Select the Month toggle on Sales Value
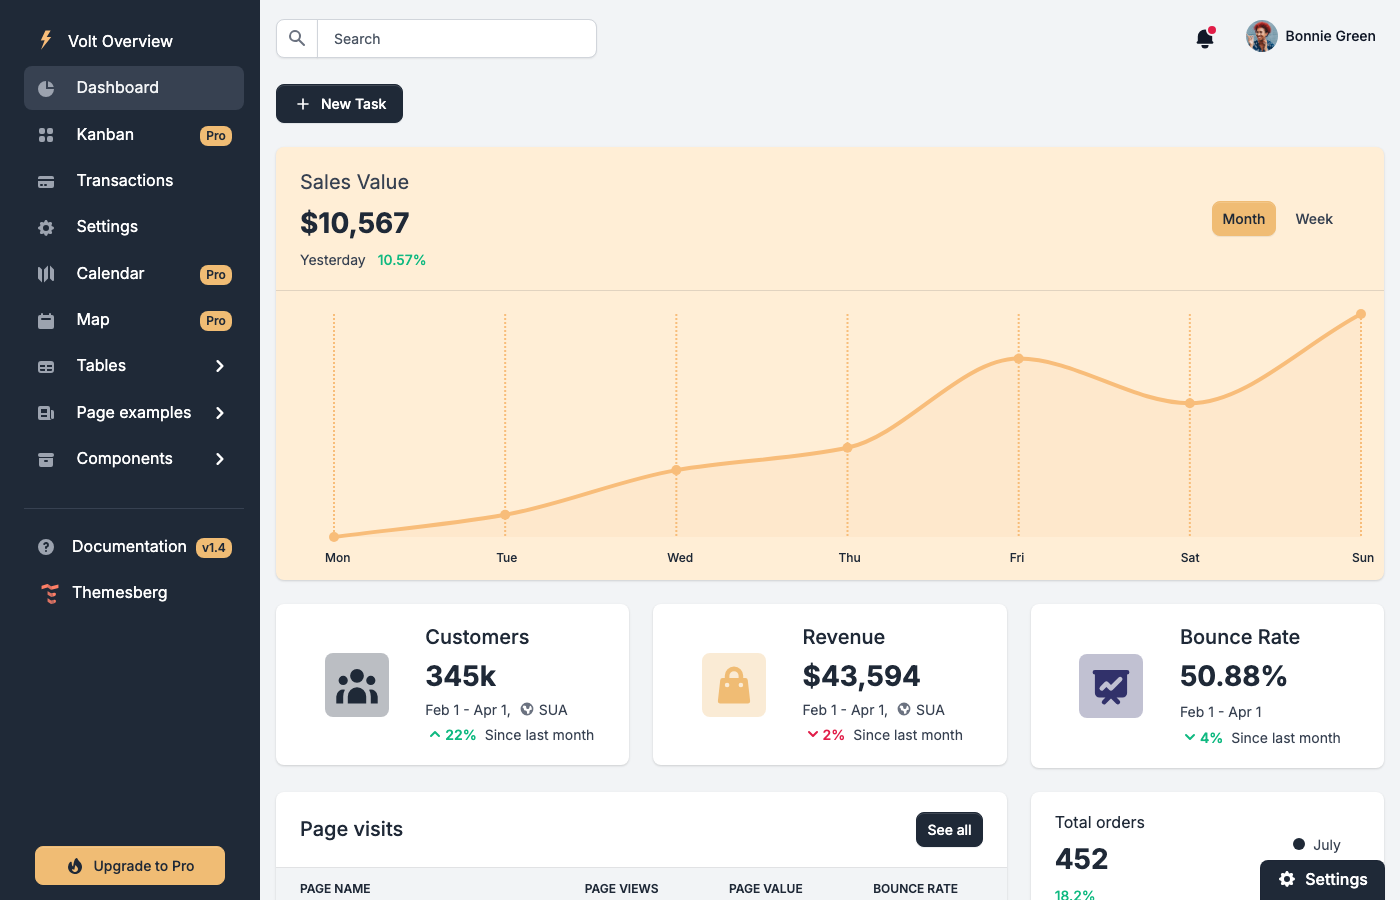Image resolution: width=1400 pixels, height=900 pixels. click(x=1243, y=218)
